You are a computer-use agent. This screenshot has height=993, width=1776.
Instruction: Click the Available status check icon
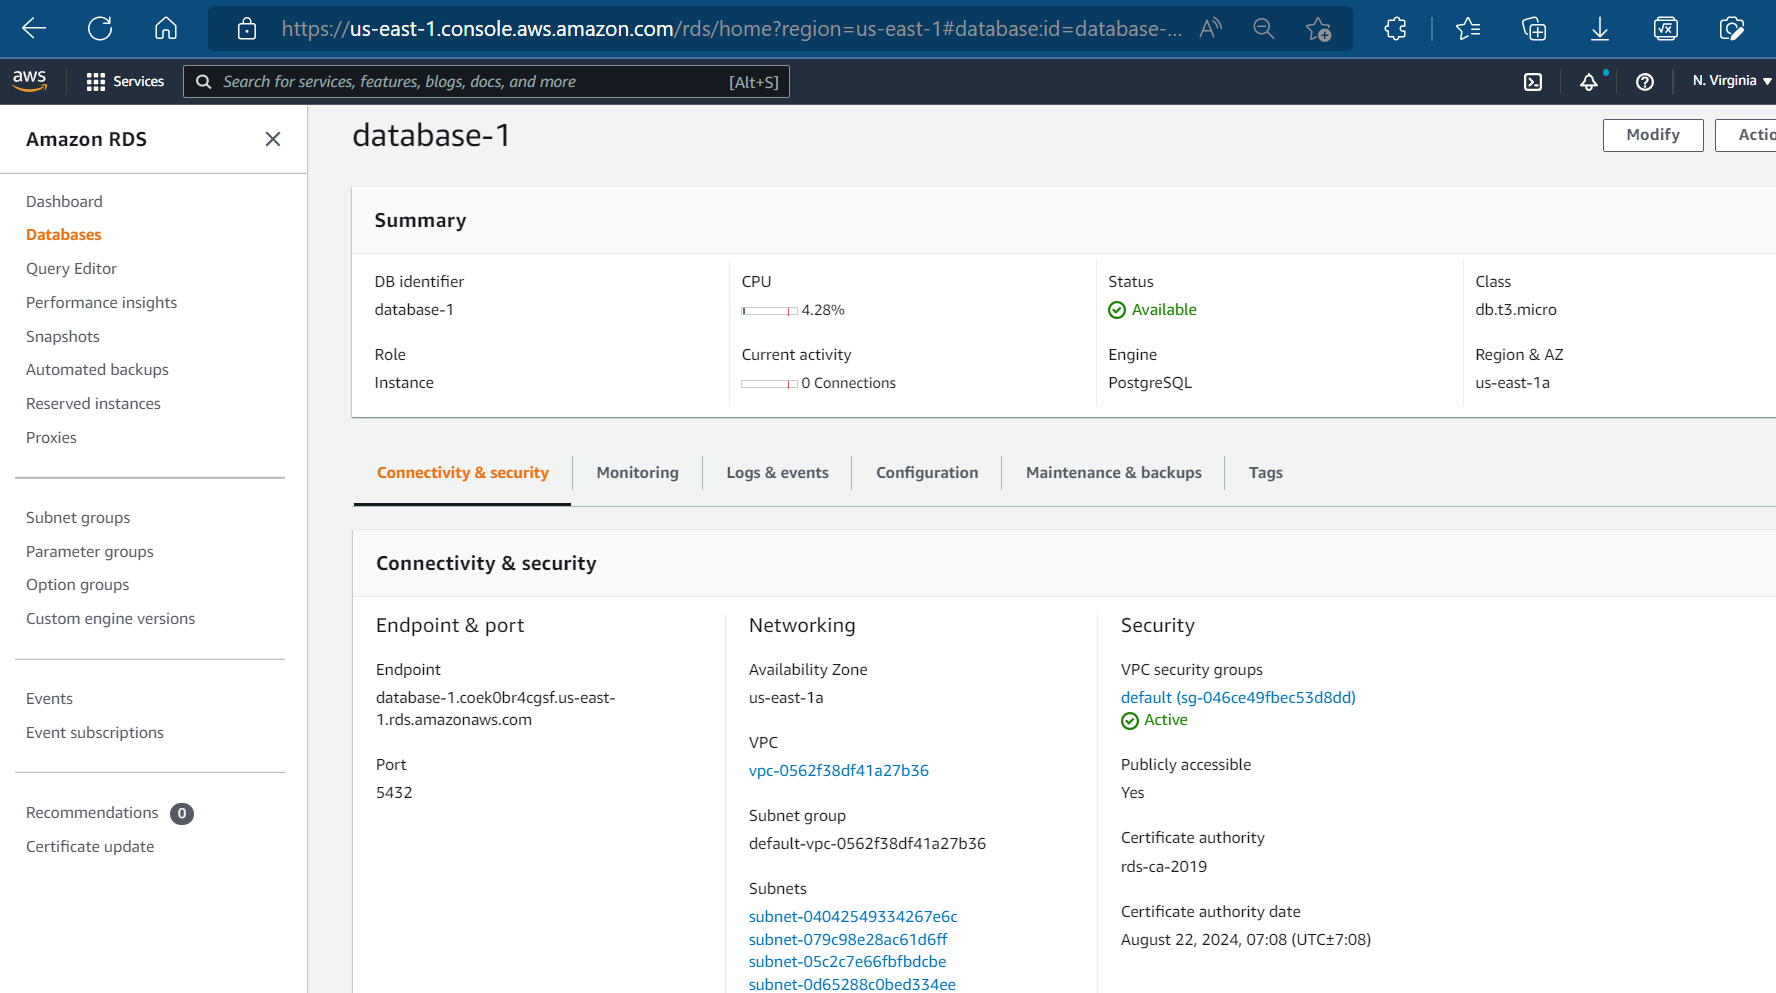(1117, 310)
